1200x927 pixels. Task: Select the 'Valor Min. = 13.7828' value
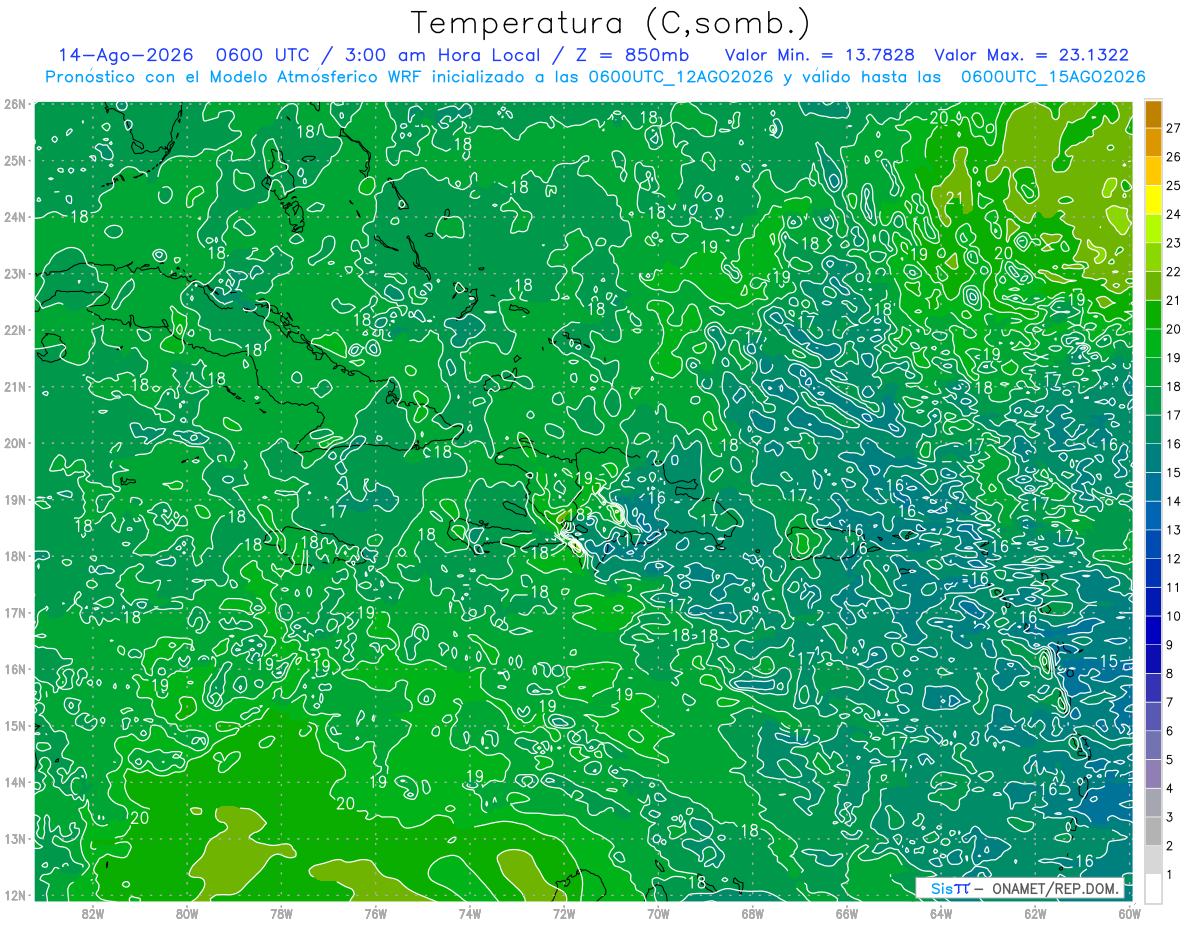820,56
